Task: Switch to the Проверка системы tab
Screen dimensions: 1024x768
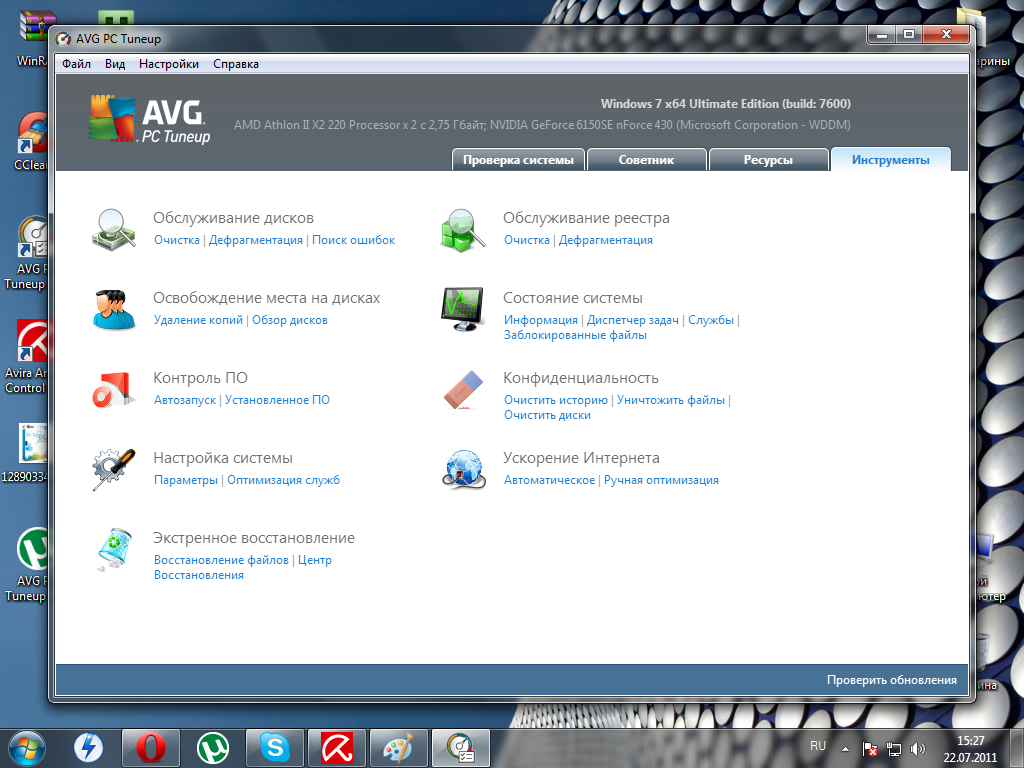Action: click(x=519, y=159)
